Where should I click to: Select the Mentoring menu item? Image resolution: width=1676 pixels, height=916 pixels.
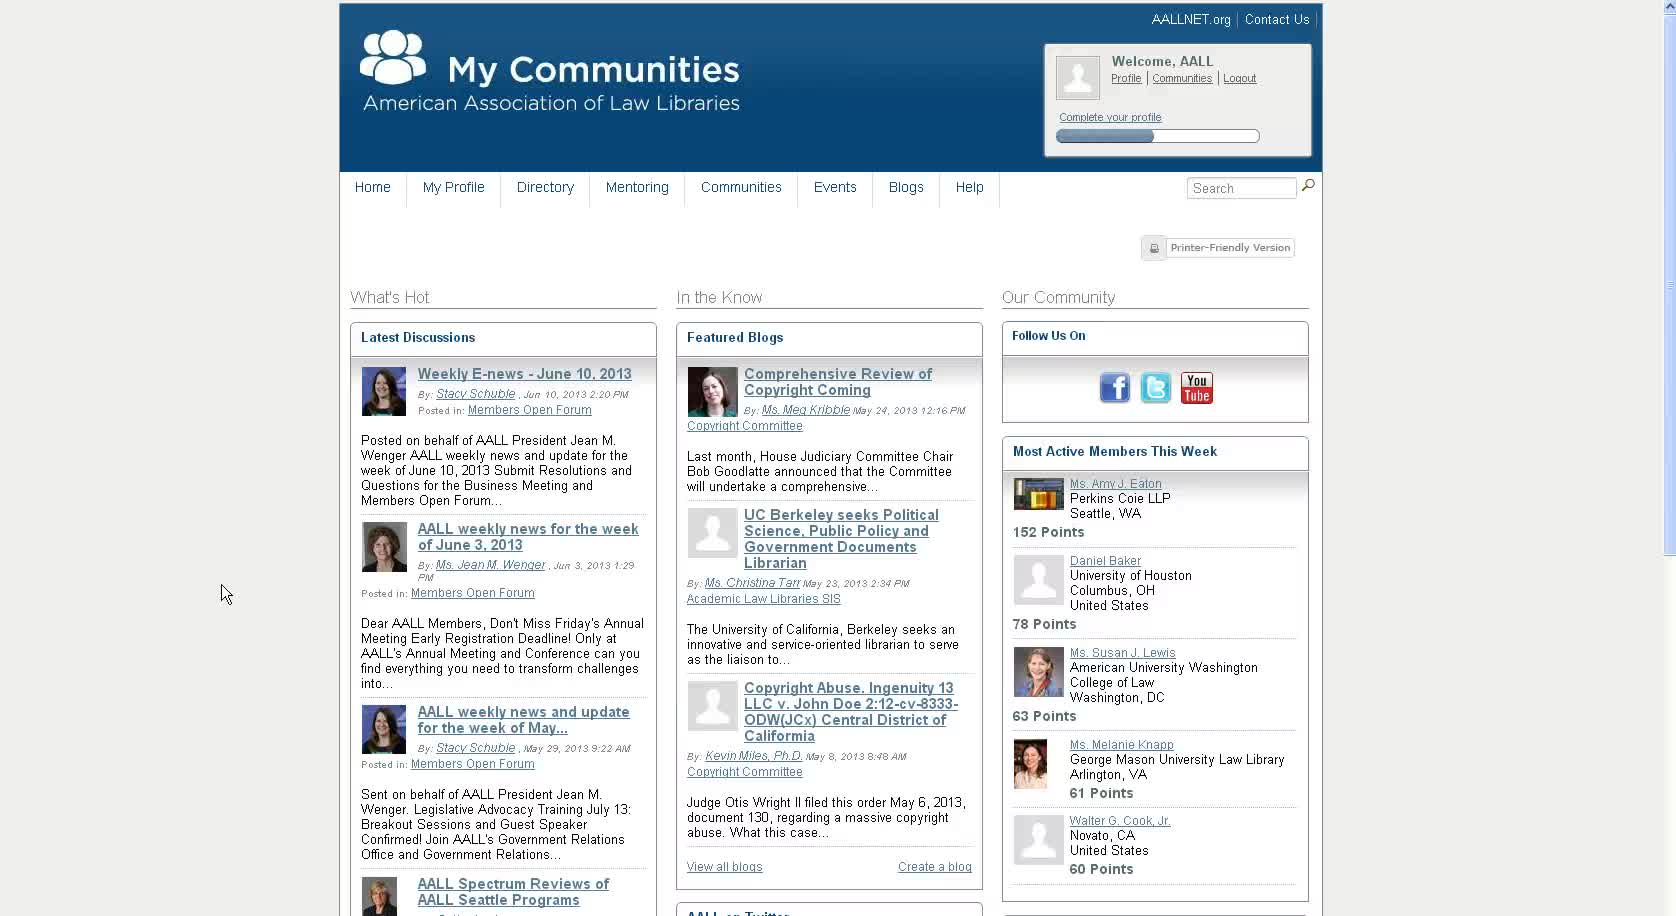pos(637,187)
